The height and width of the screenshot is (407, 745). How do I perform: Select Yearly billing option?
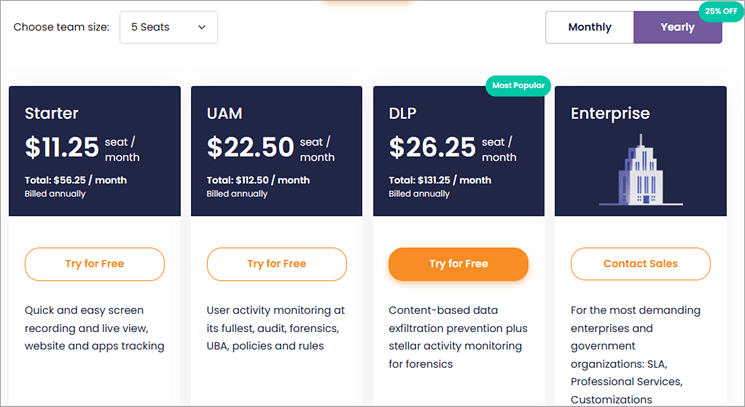[677, 27]
